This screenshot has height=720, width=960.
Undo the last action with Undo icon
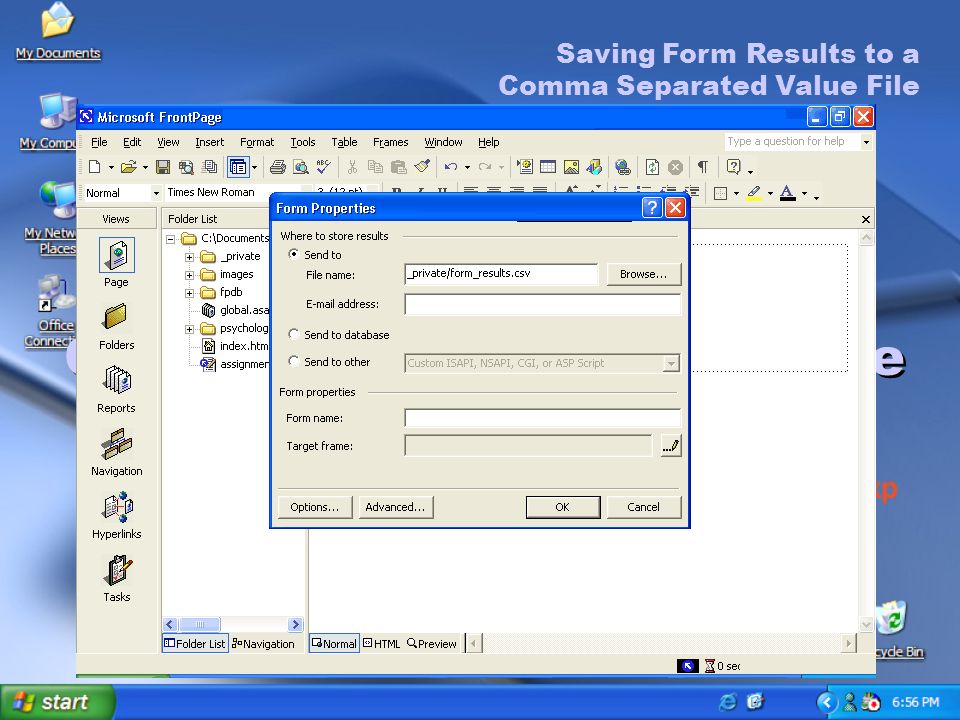click(x=451, y=167)
